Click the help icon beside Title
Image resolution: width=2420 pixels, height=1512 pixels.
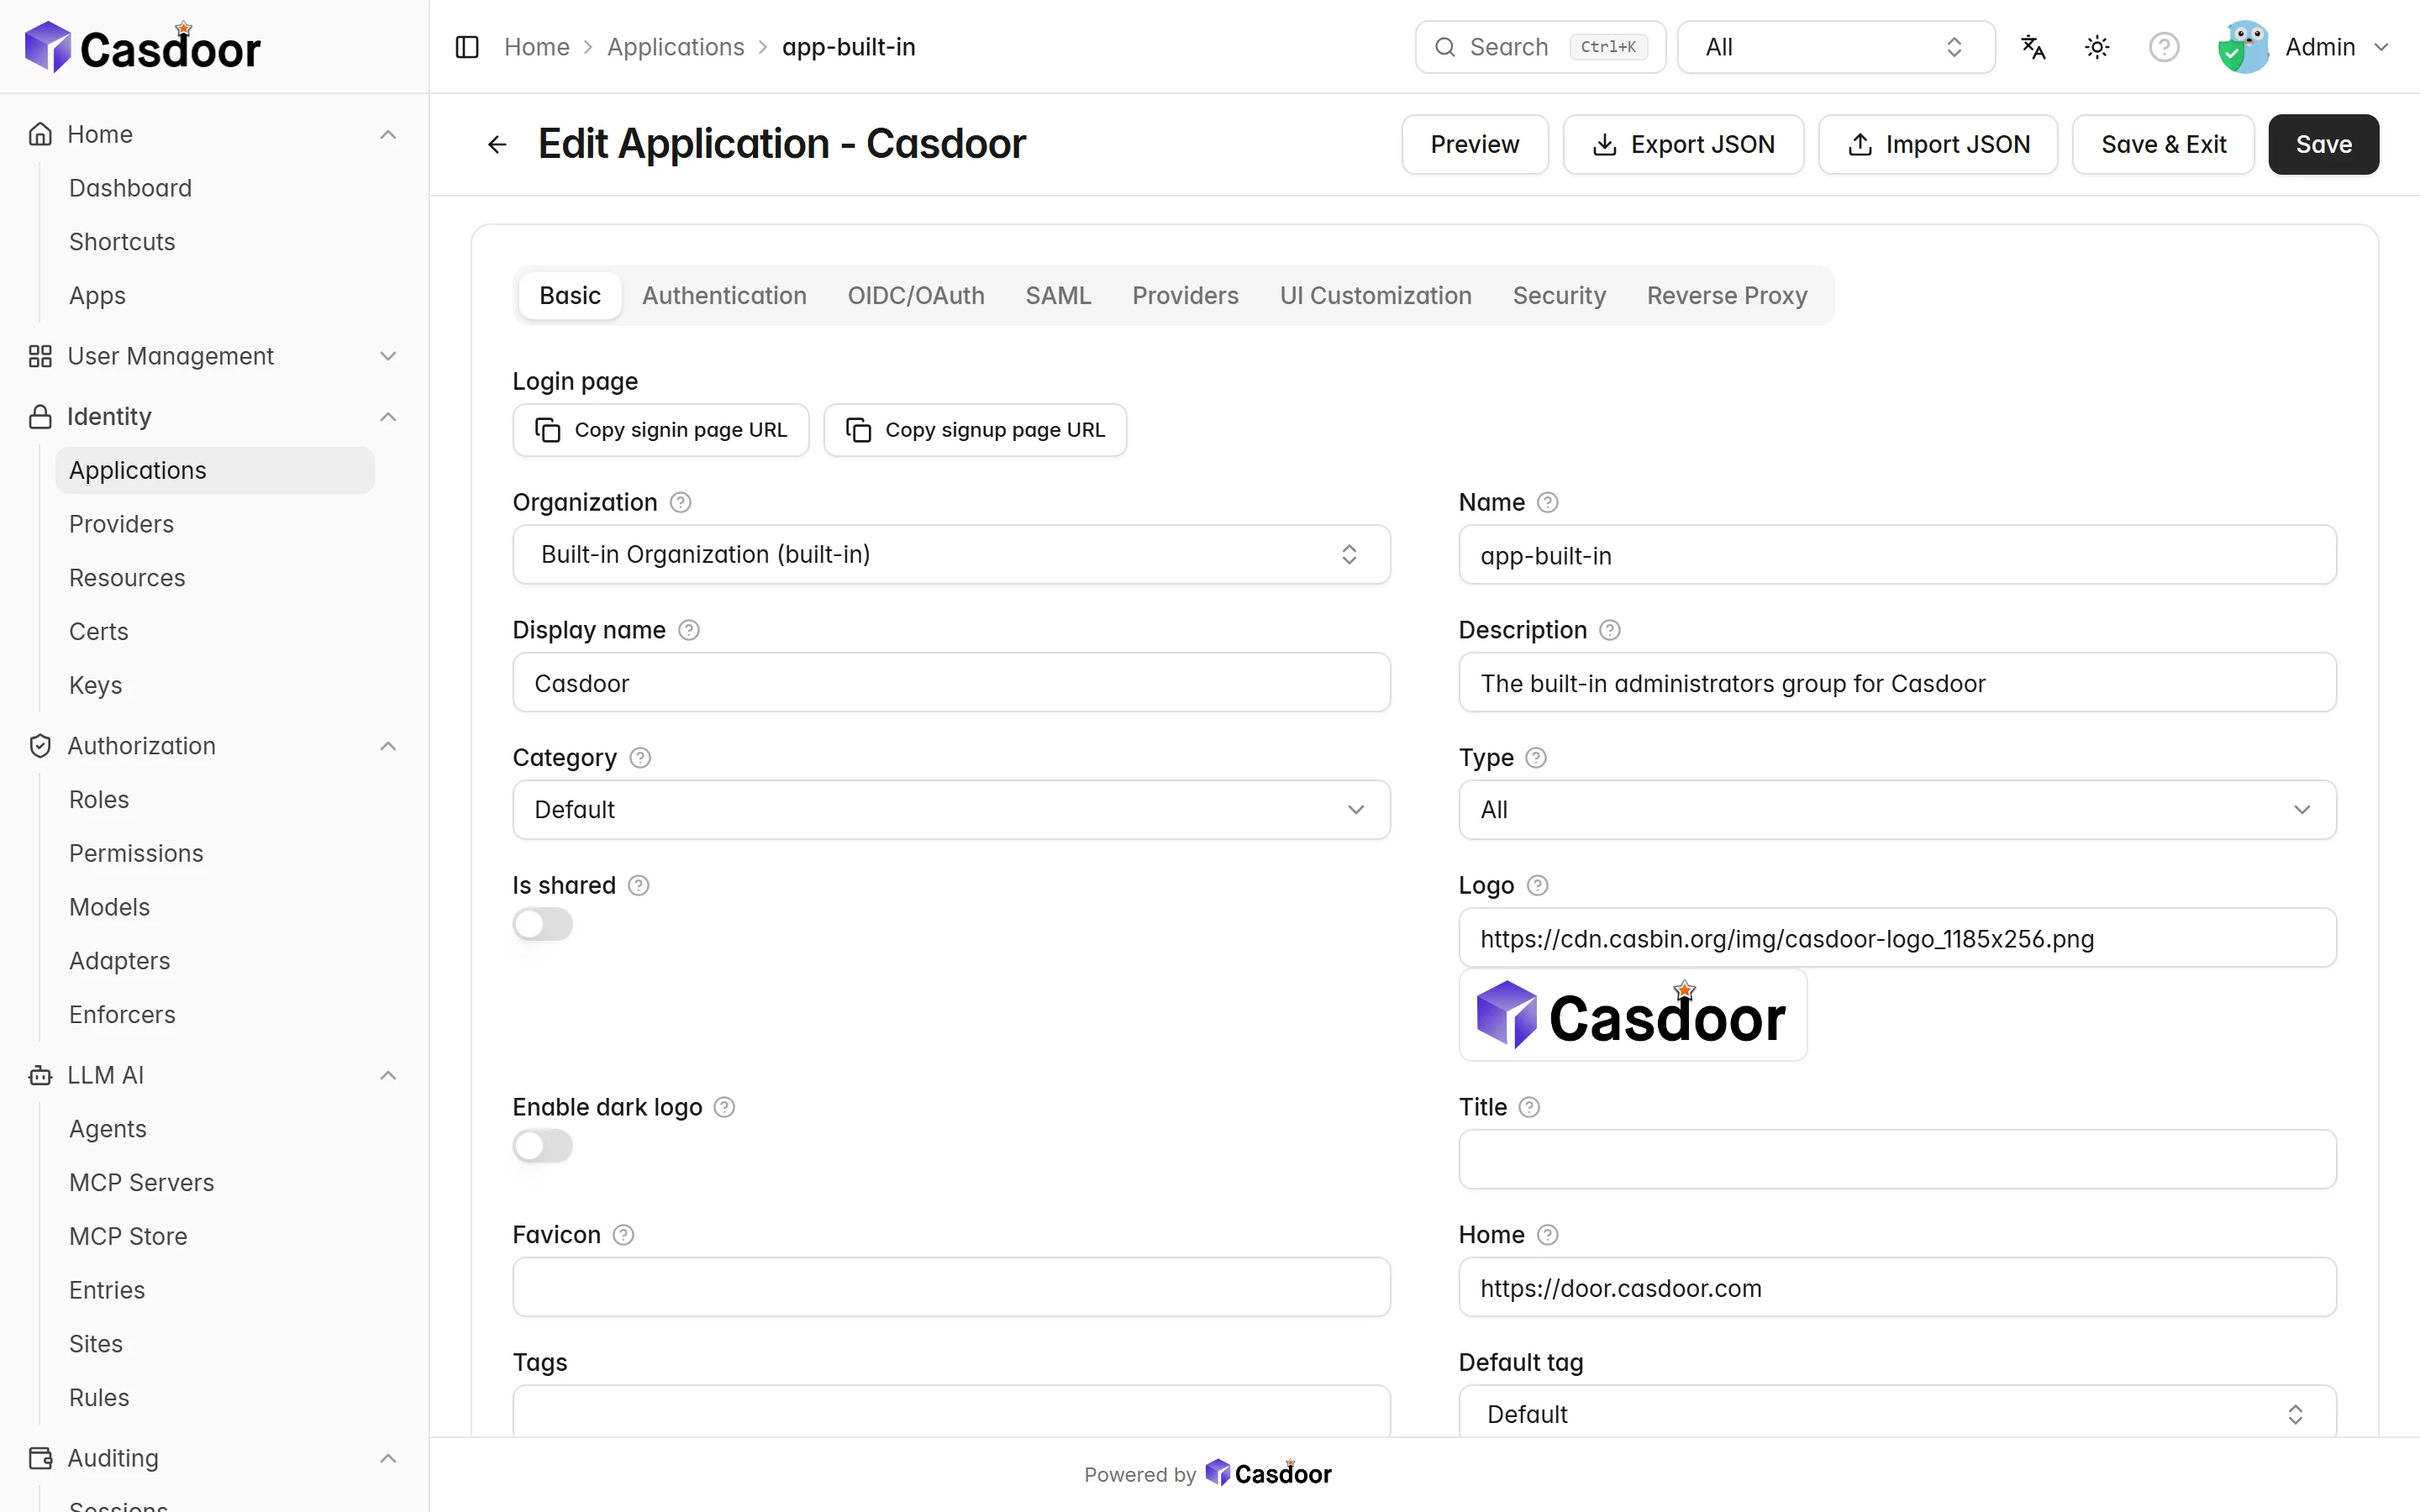(x=1529, y=1107)
